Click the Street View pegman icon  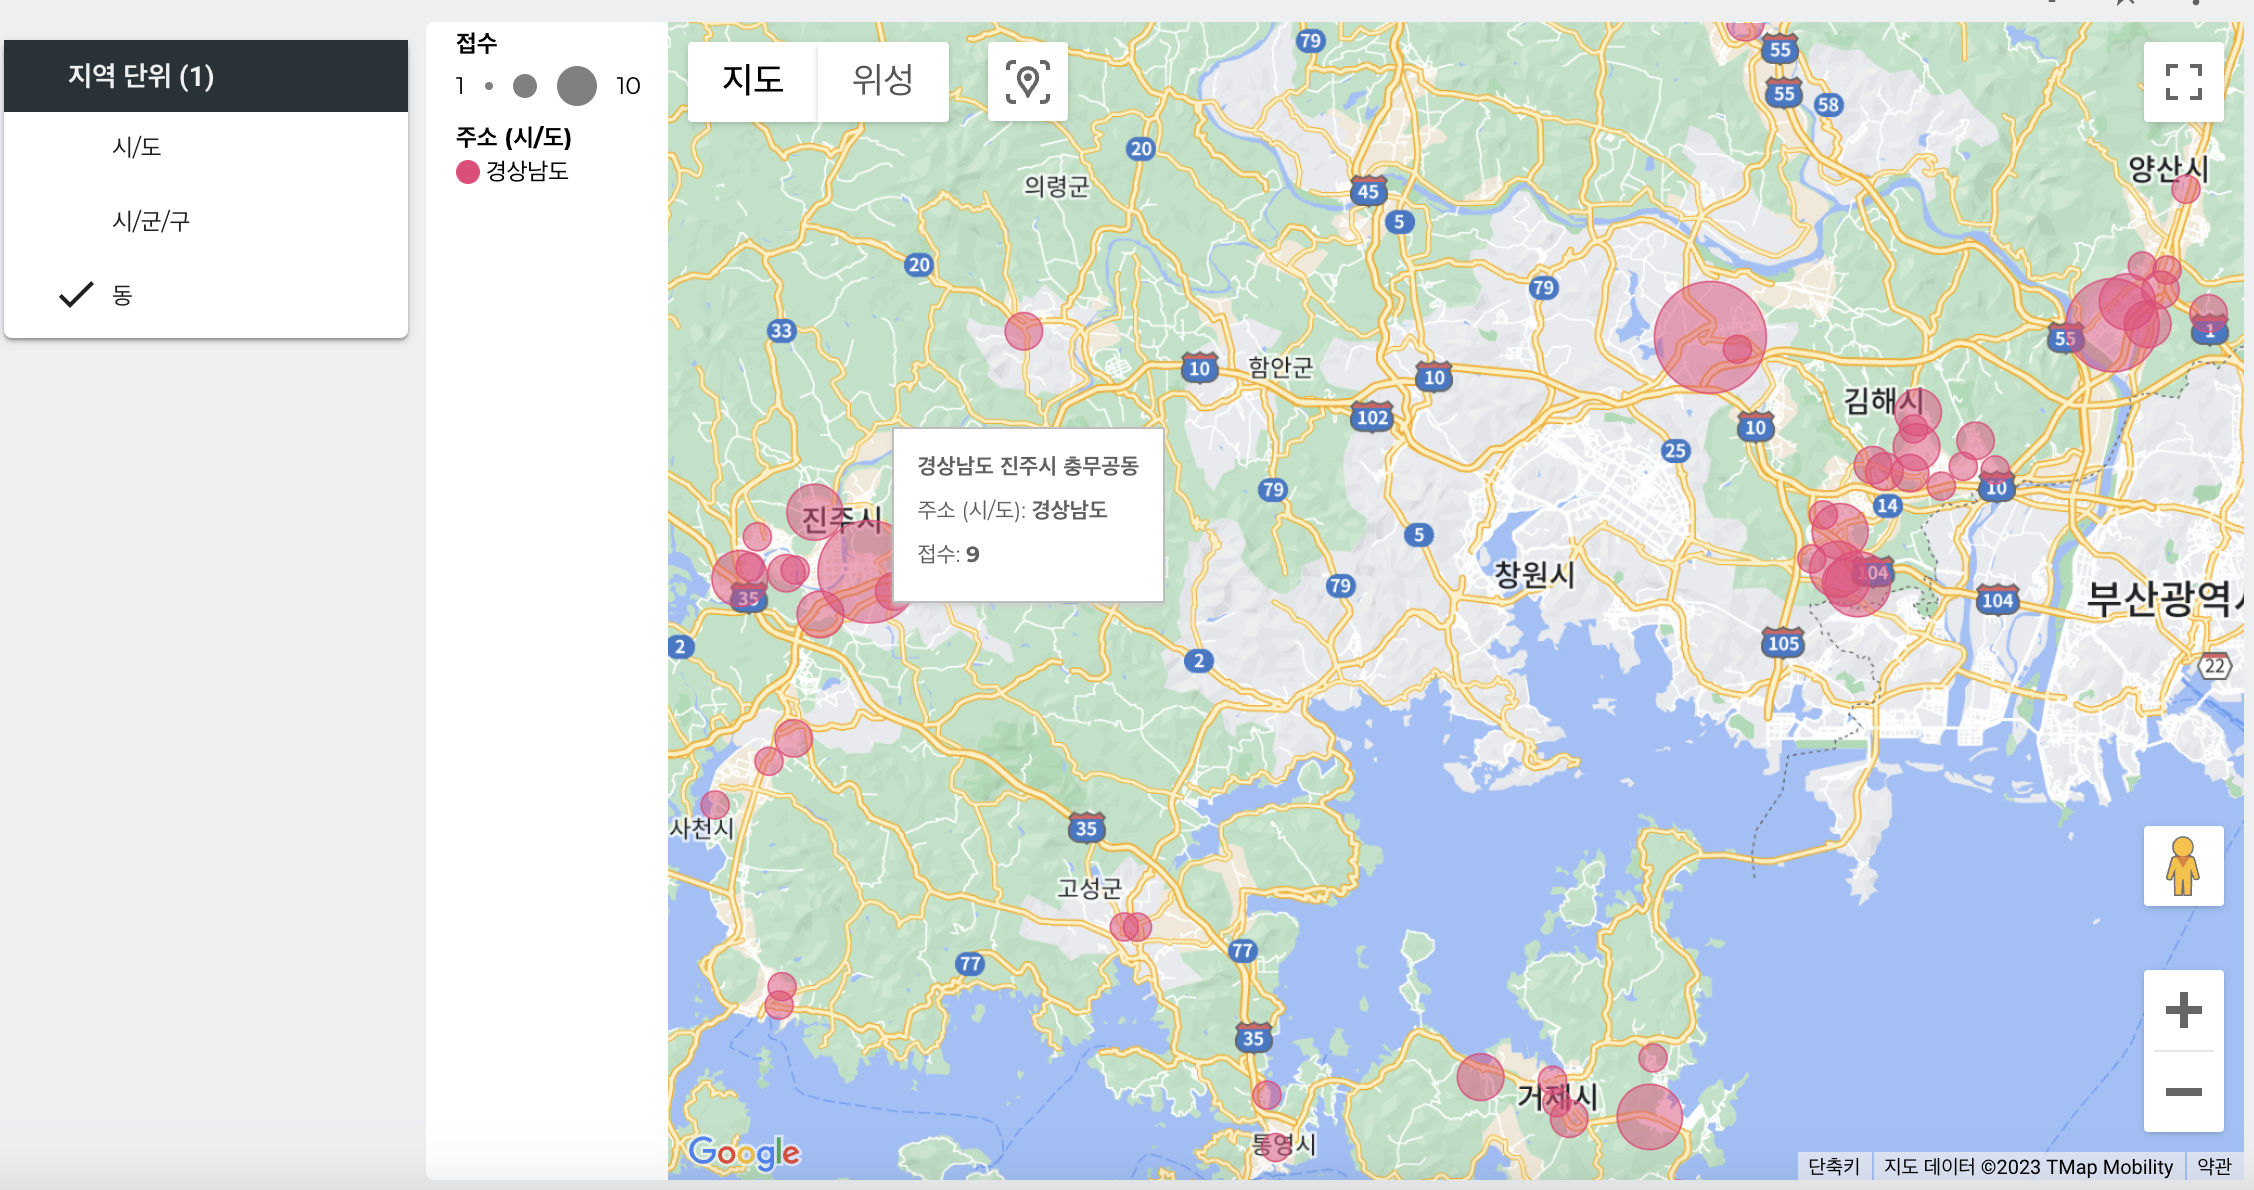pyautogui.click(x=2183, y=866)
